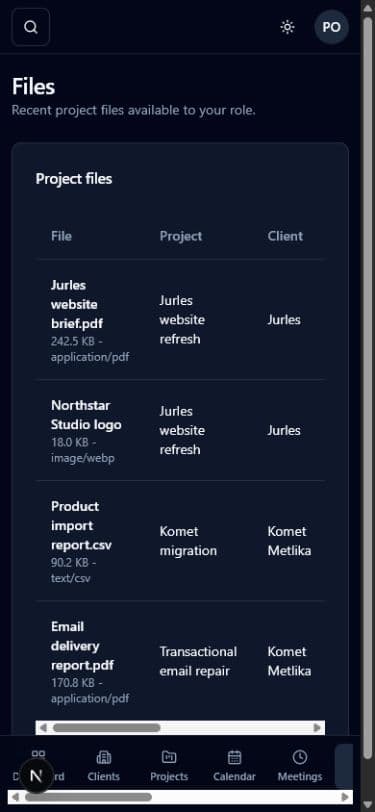
Task: Select the Product import report.csv file name
Action: (x=81, y=526)
